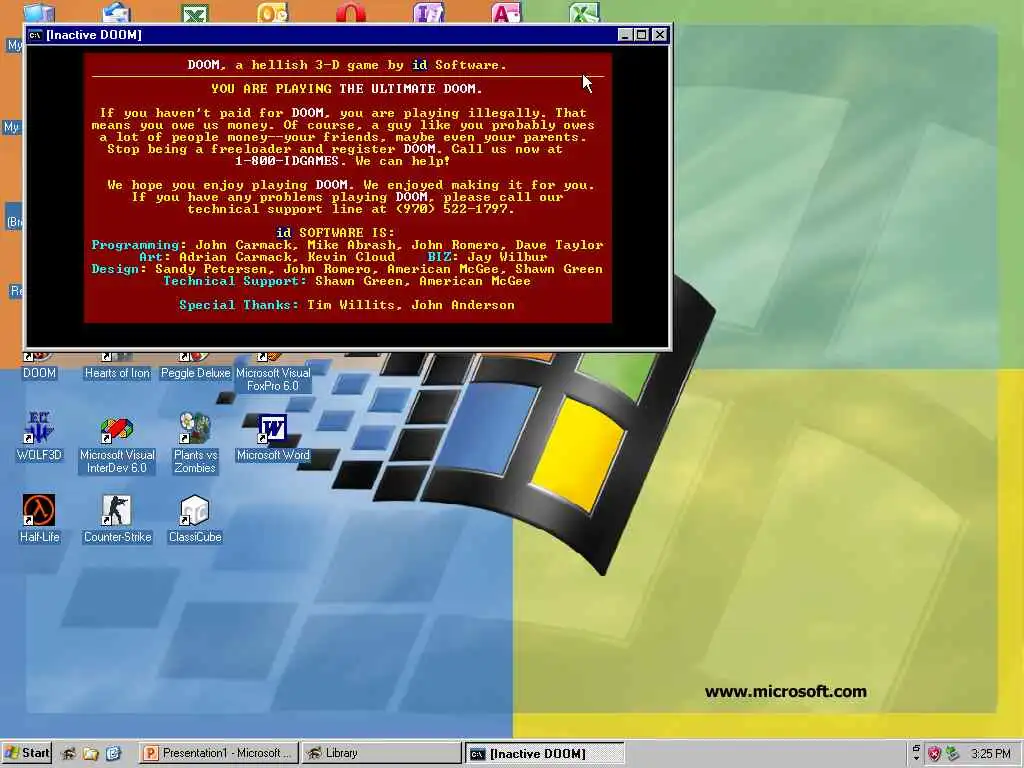Open the DOOM desktop shortcut
The image size is (1024, 768).
[x=39, y=367]
